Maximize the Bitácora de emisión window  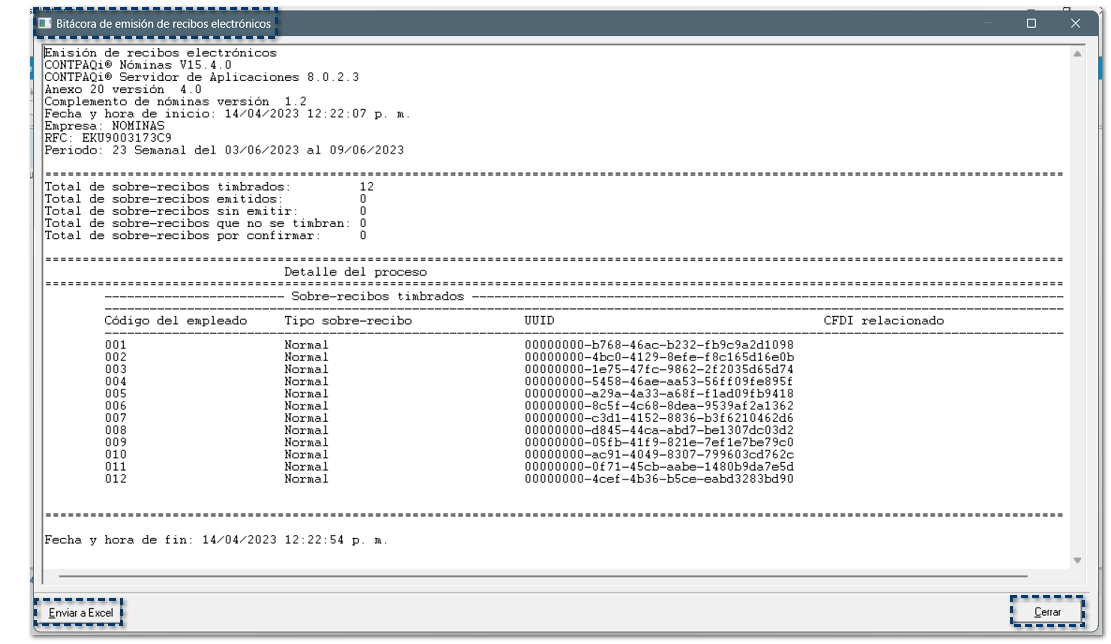[x=1031, y=23]
